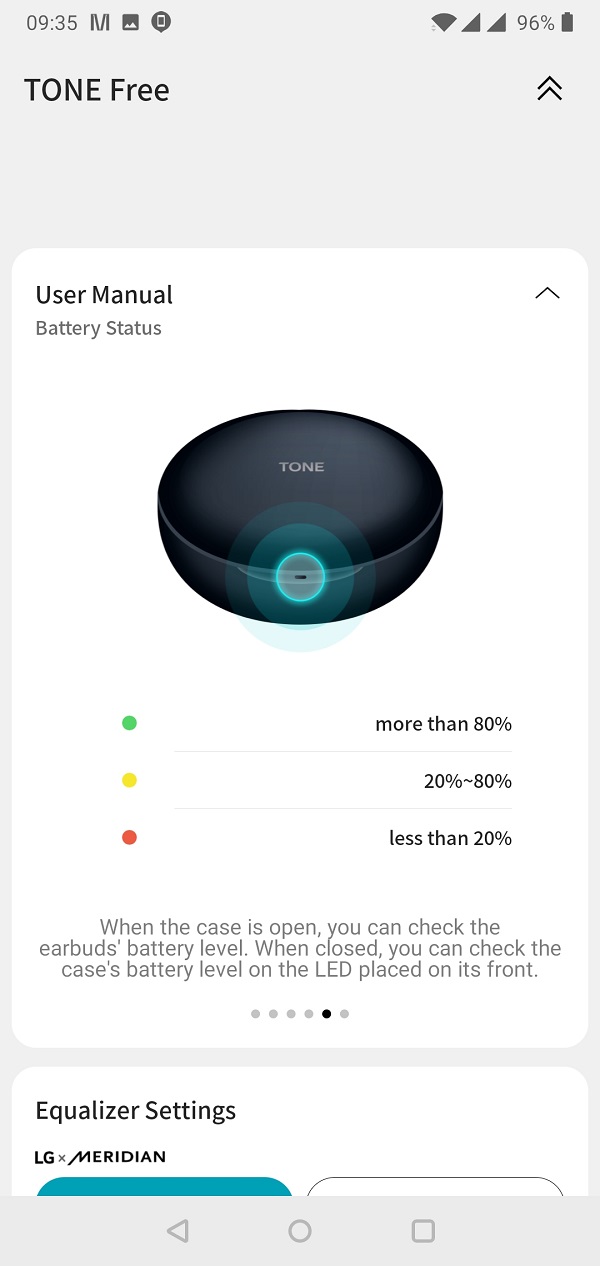Image resolution: width=600 pixels, height=1266 pixels.
Task: Tap the glowing LED on the TONE case
Action: (300, 577)
